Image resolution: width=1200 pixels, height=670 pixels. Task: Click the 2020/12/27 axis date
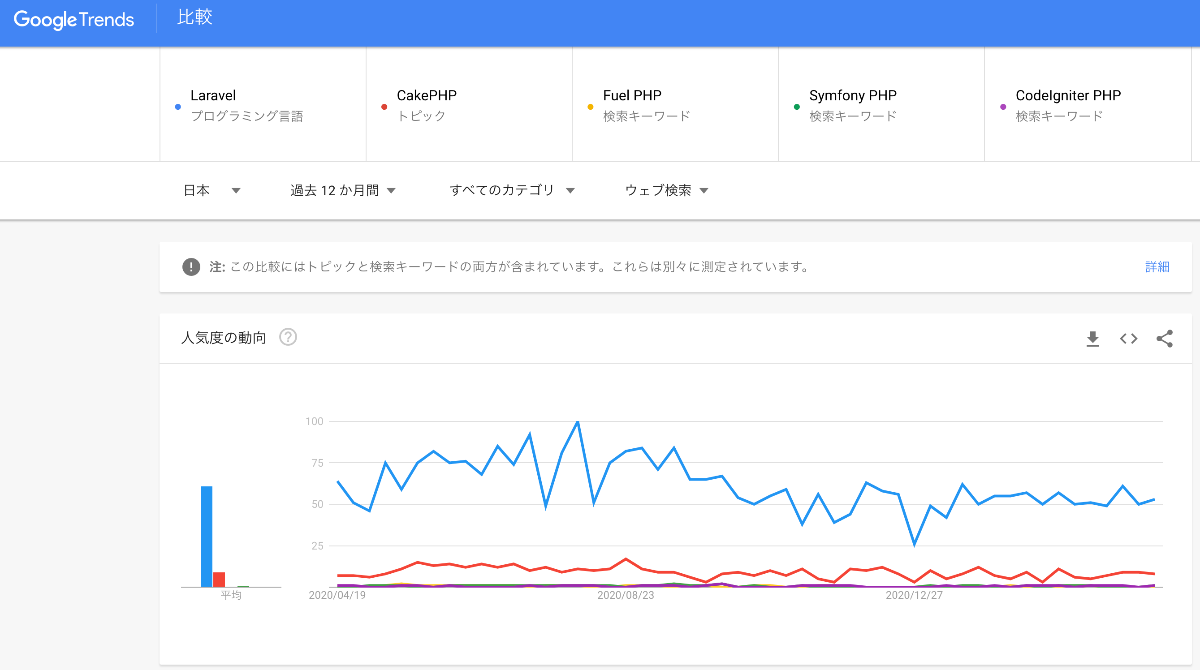(915, 596)
